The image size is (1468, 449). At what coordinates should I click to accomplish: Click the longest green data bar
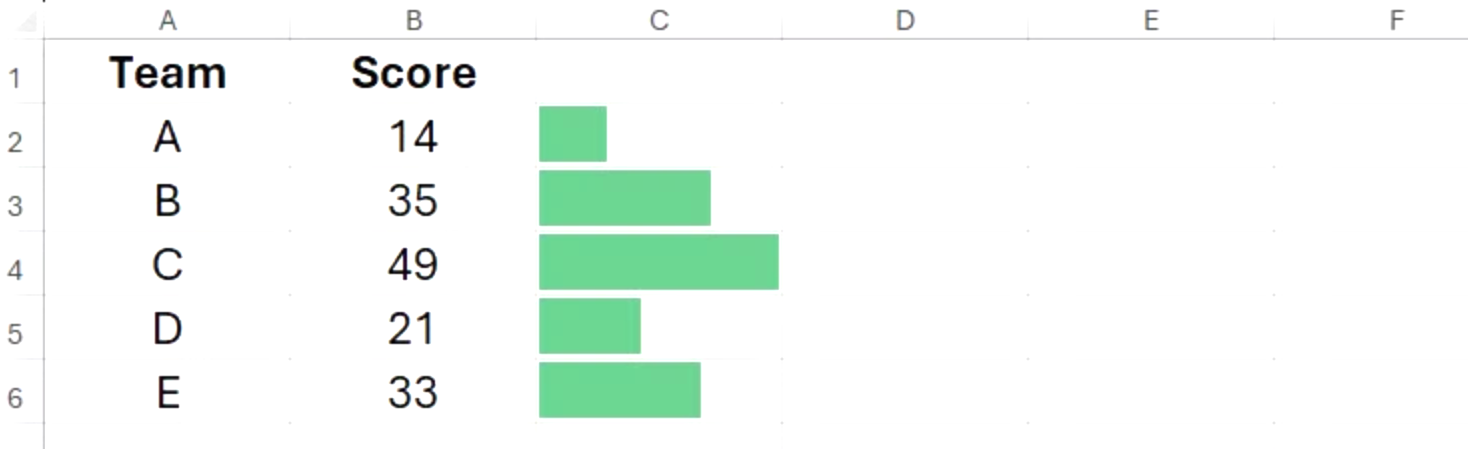[x=658, y=262]
